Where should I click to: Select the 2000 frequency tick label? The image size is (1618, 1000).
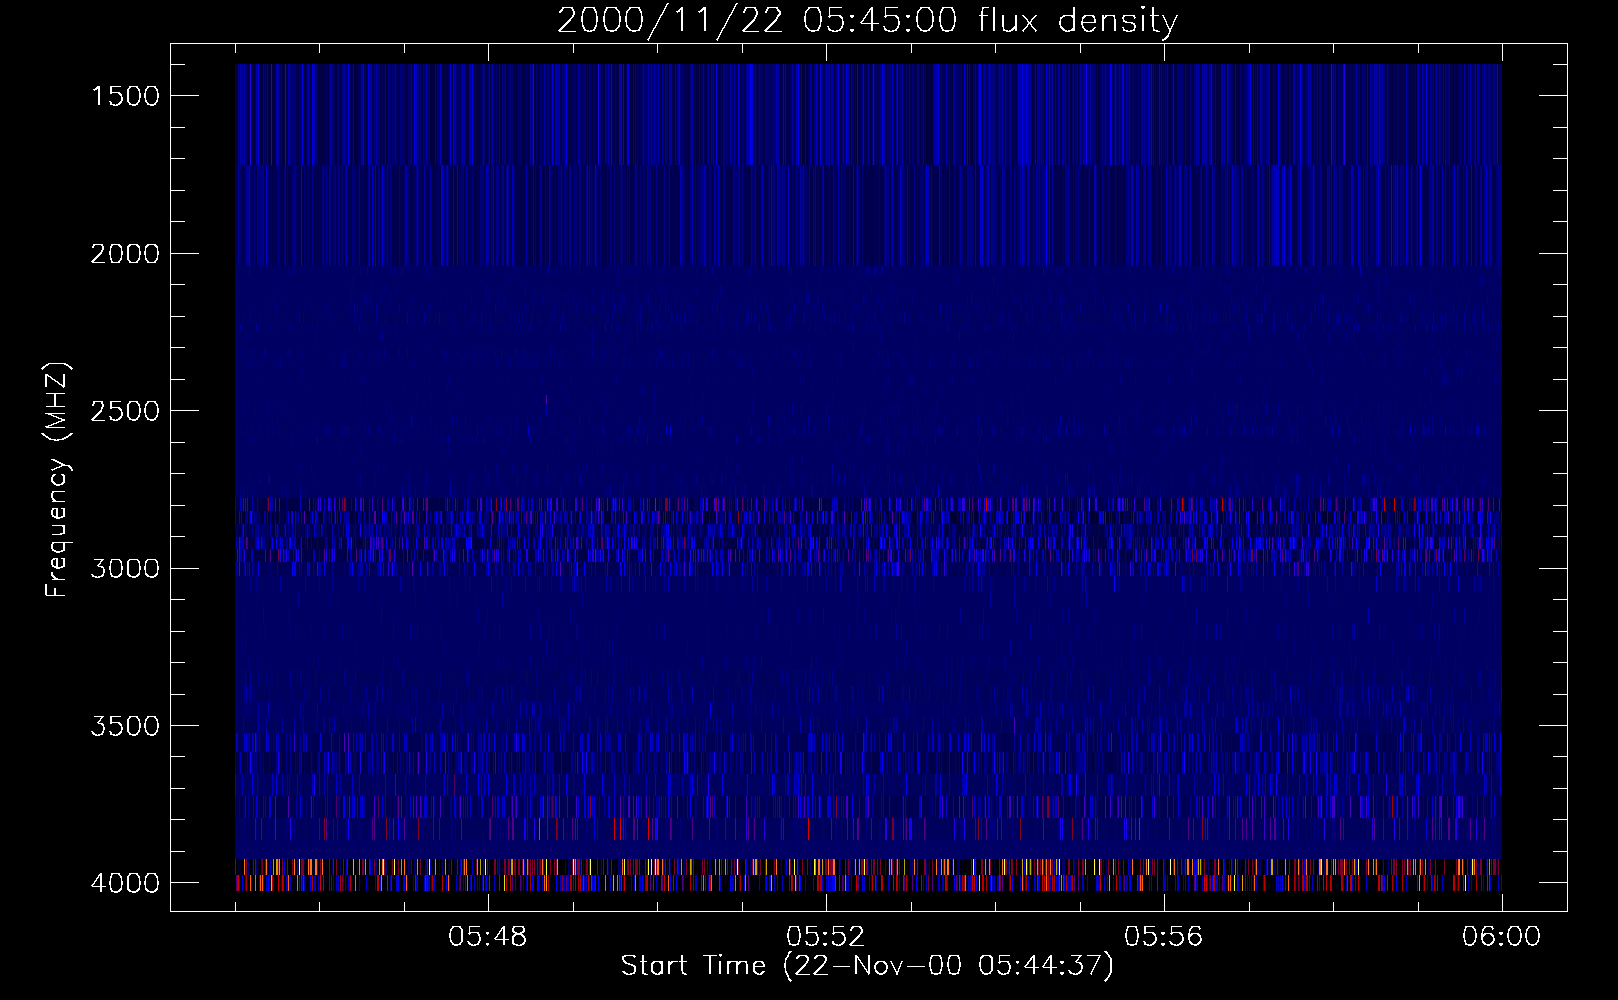point(125,254)
